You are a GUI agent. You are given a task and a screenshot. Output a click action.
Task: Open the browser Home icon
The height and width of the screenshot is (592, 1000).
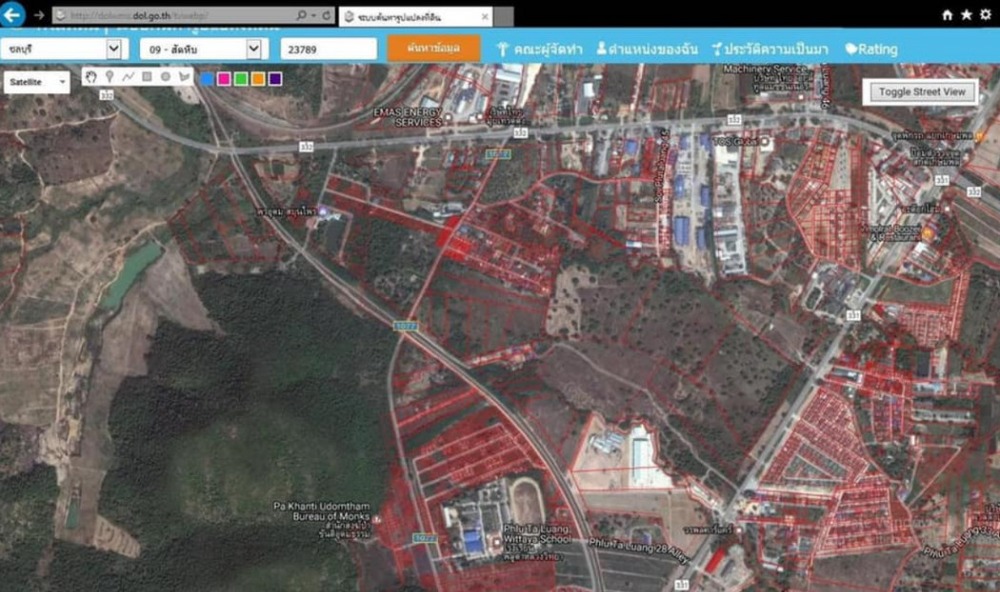947,15
